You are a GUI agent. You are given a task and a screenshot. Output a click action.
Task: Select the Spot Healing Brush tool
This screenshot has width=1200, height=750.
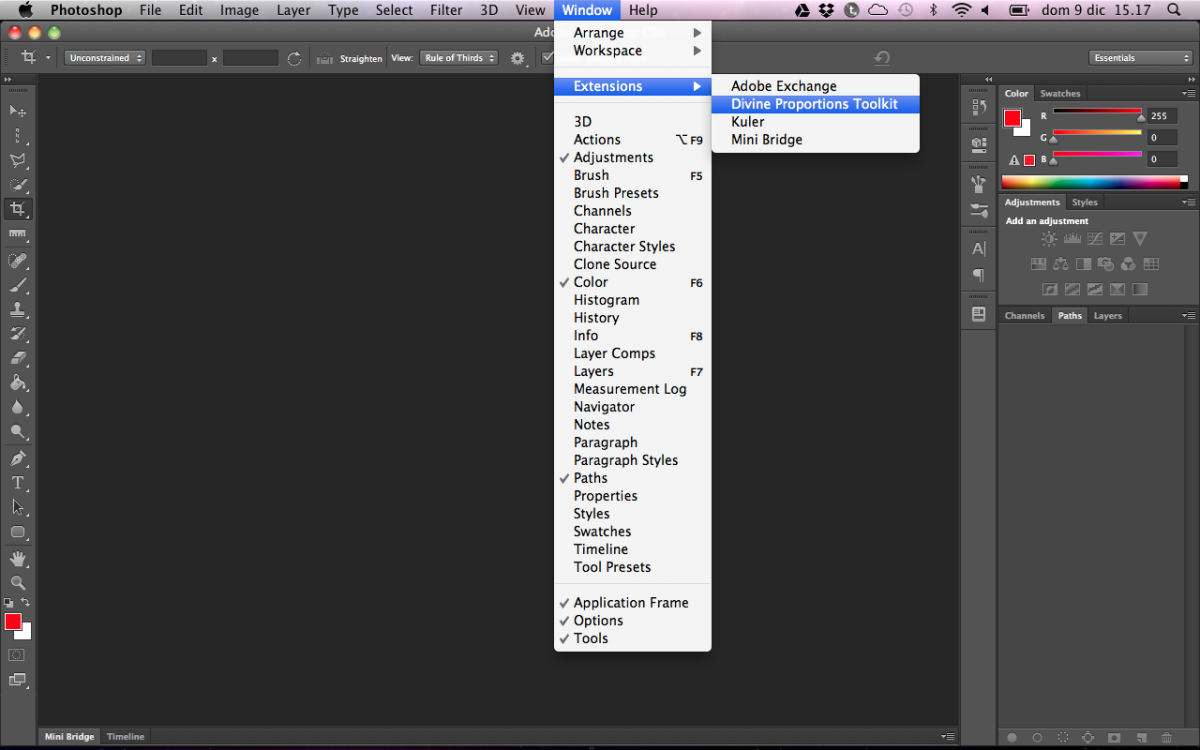click(x=18, y=261)
